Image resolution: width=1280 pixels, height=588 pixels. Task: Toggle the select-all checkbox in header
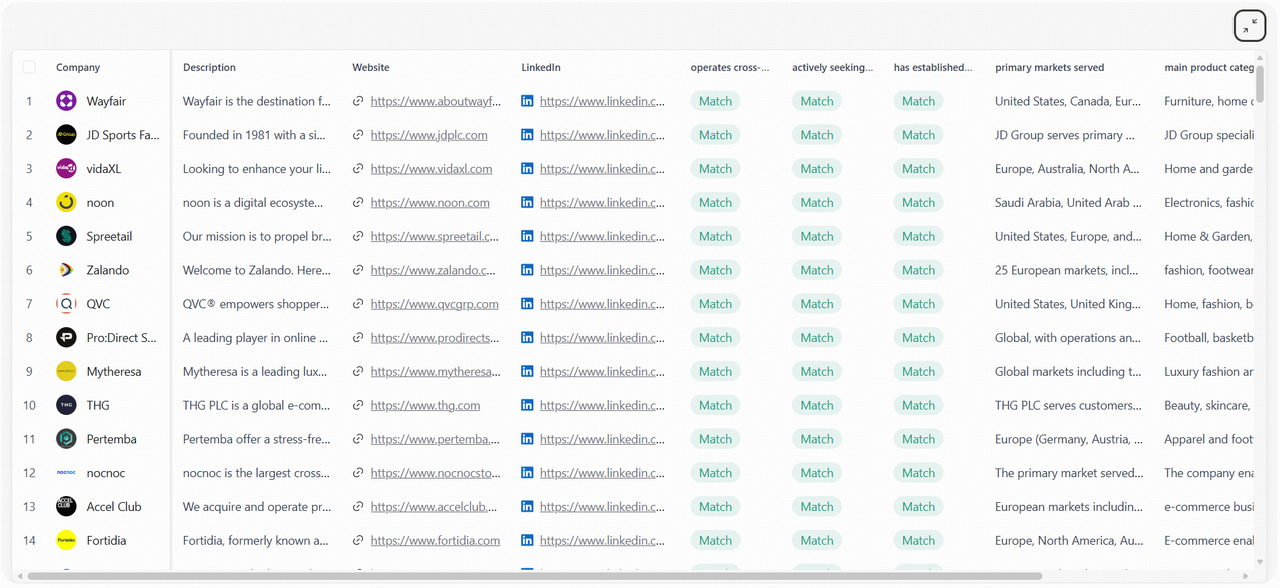[29, 67]
